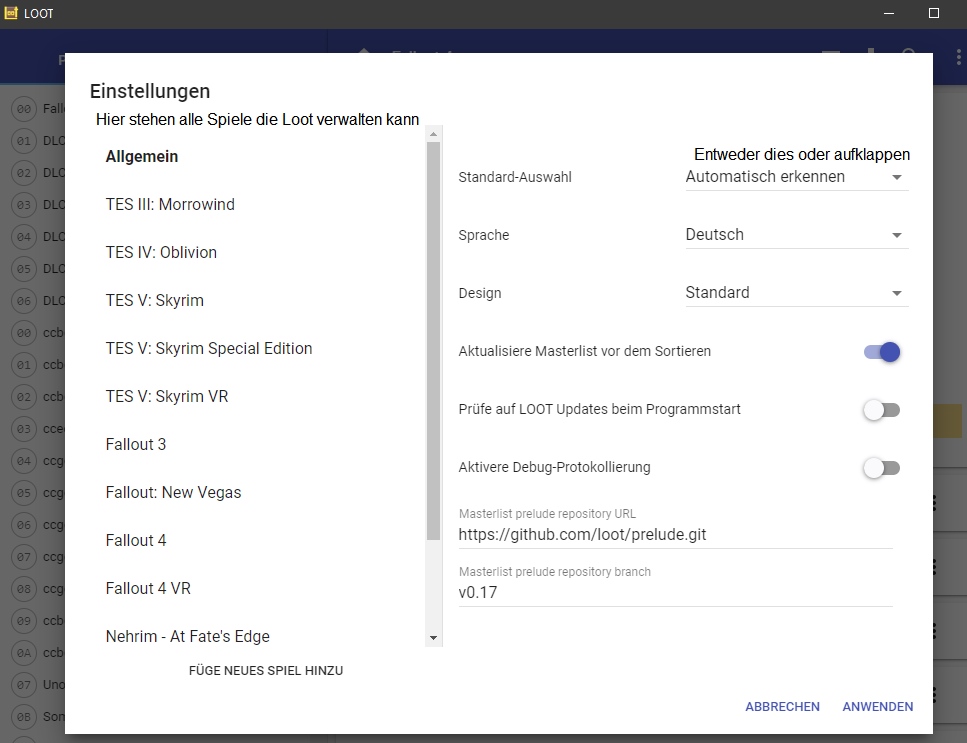Viewport: 967px width, 743px height.
Task: Disable 'Aktualisiere Masterlist vor dem Sortieren' switch
Action: [x=882, y=352]
